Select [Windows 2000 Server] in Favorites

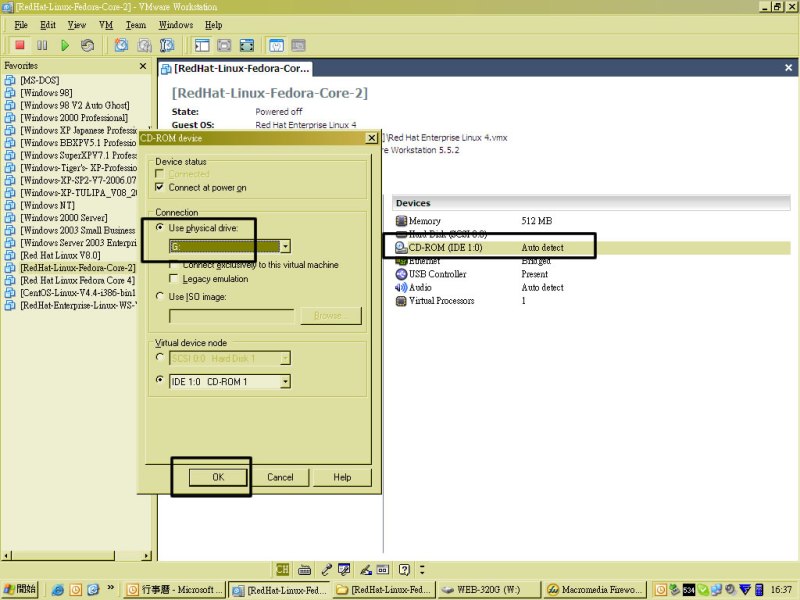64,218
